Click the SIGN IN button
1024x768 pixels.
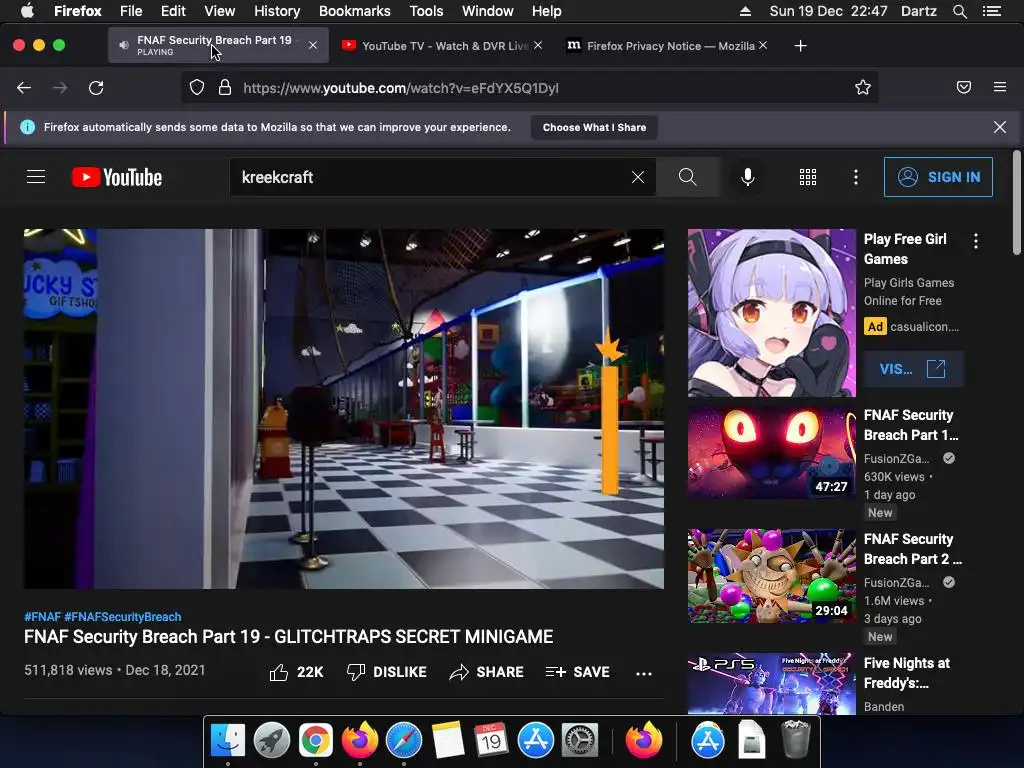click(938, 177)
